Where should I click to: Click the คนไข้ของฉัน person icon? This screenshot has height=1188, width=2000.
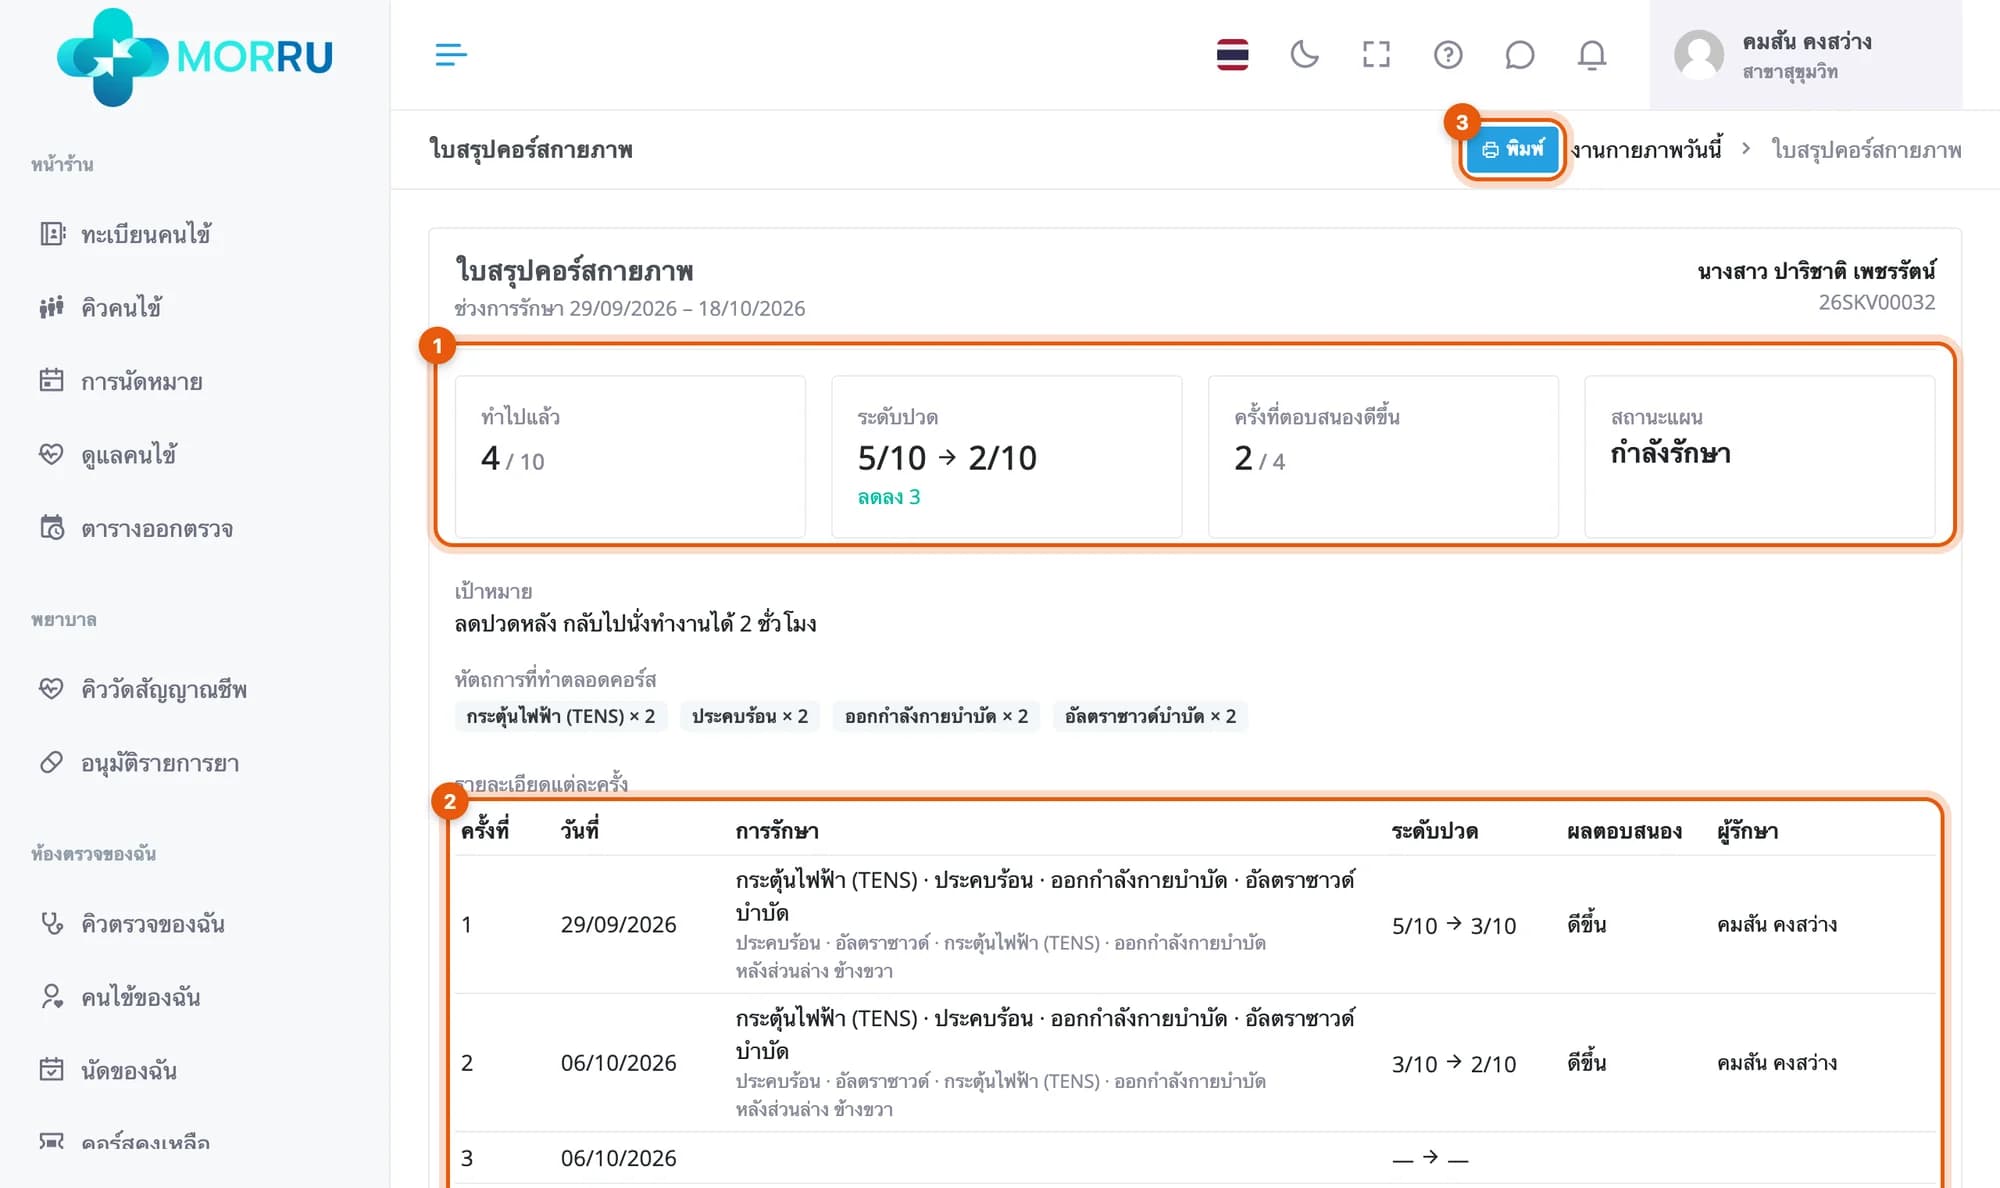[52, 997]
